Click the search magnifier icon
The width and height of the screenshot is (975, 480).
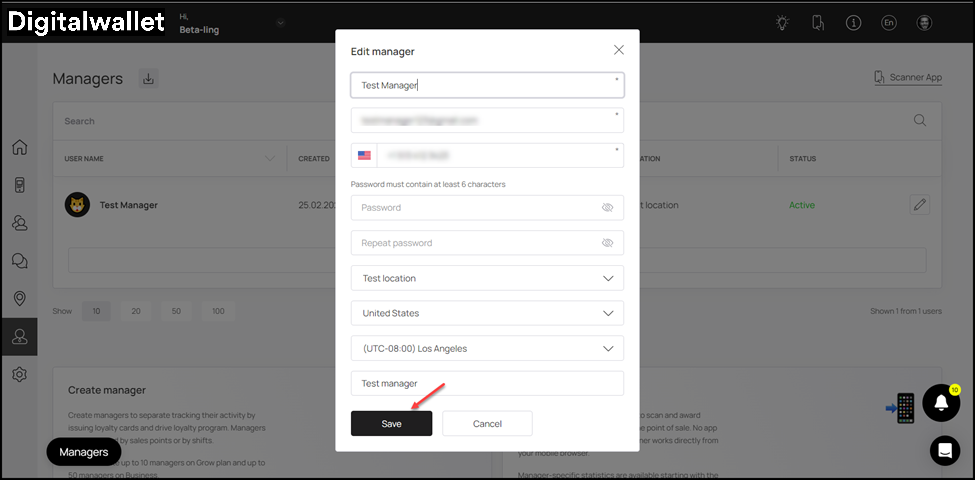click(x=920, y=121)
